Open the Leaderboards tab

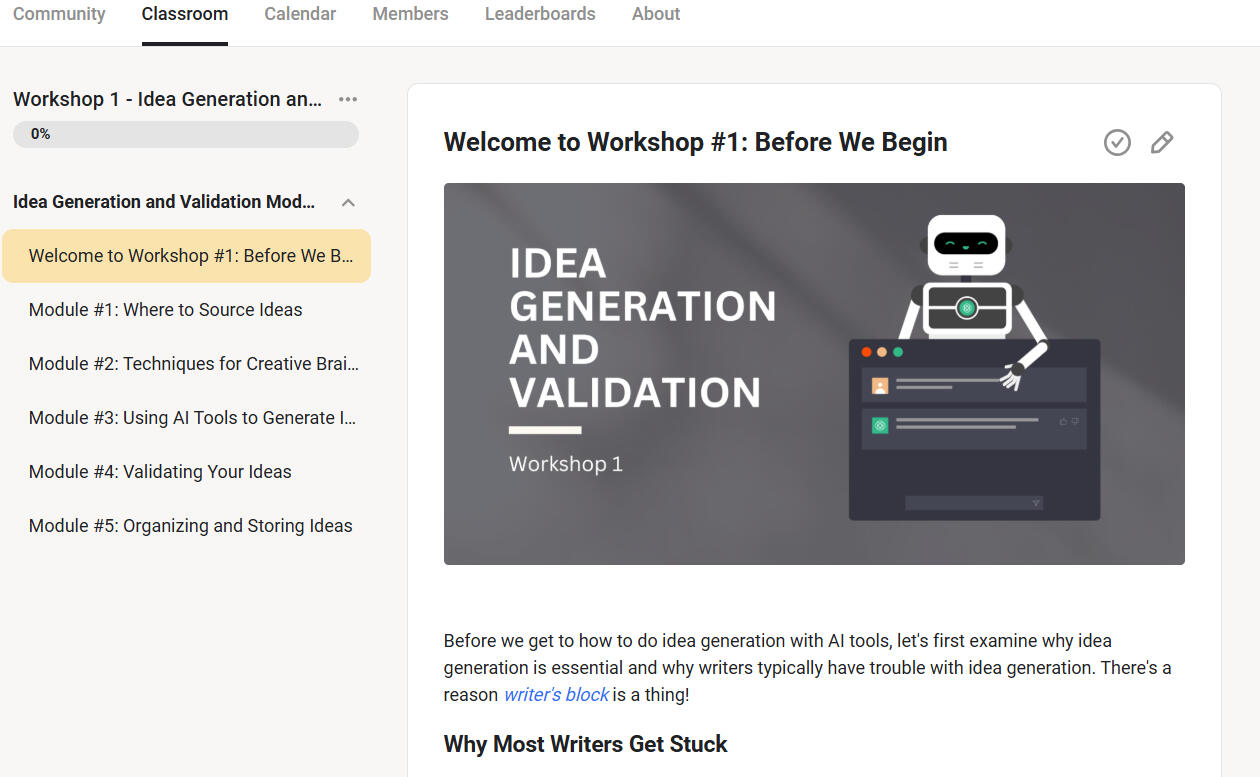click(x=540, y=14)
